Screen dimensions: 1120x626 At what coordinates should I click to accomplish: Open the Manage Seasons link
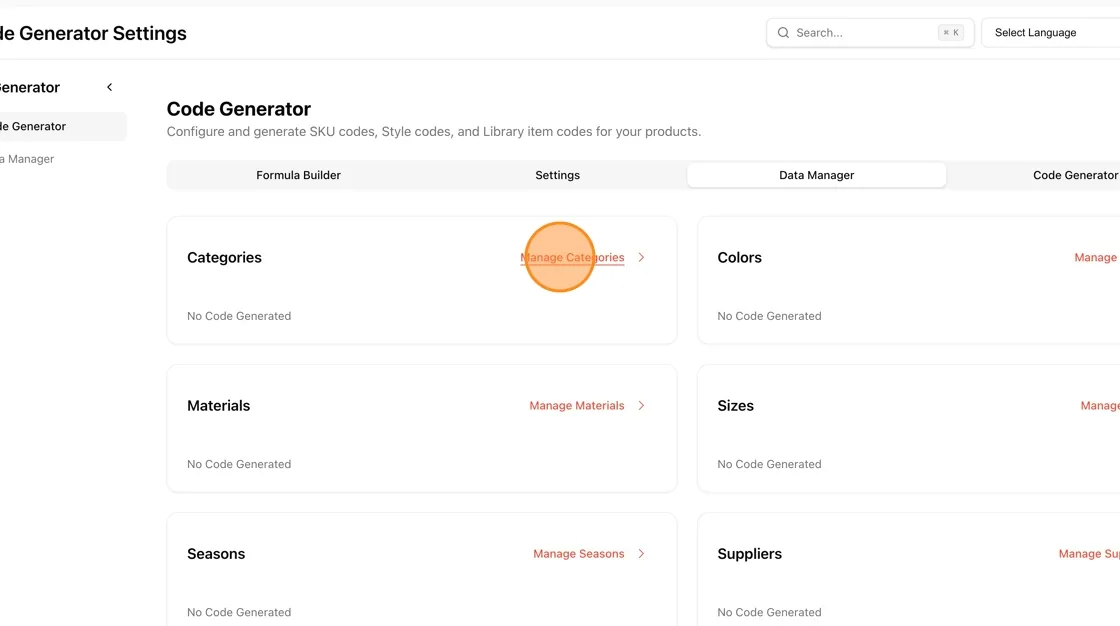point(579,554)
